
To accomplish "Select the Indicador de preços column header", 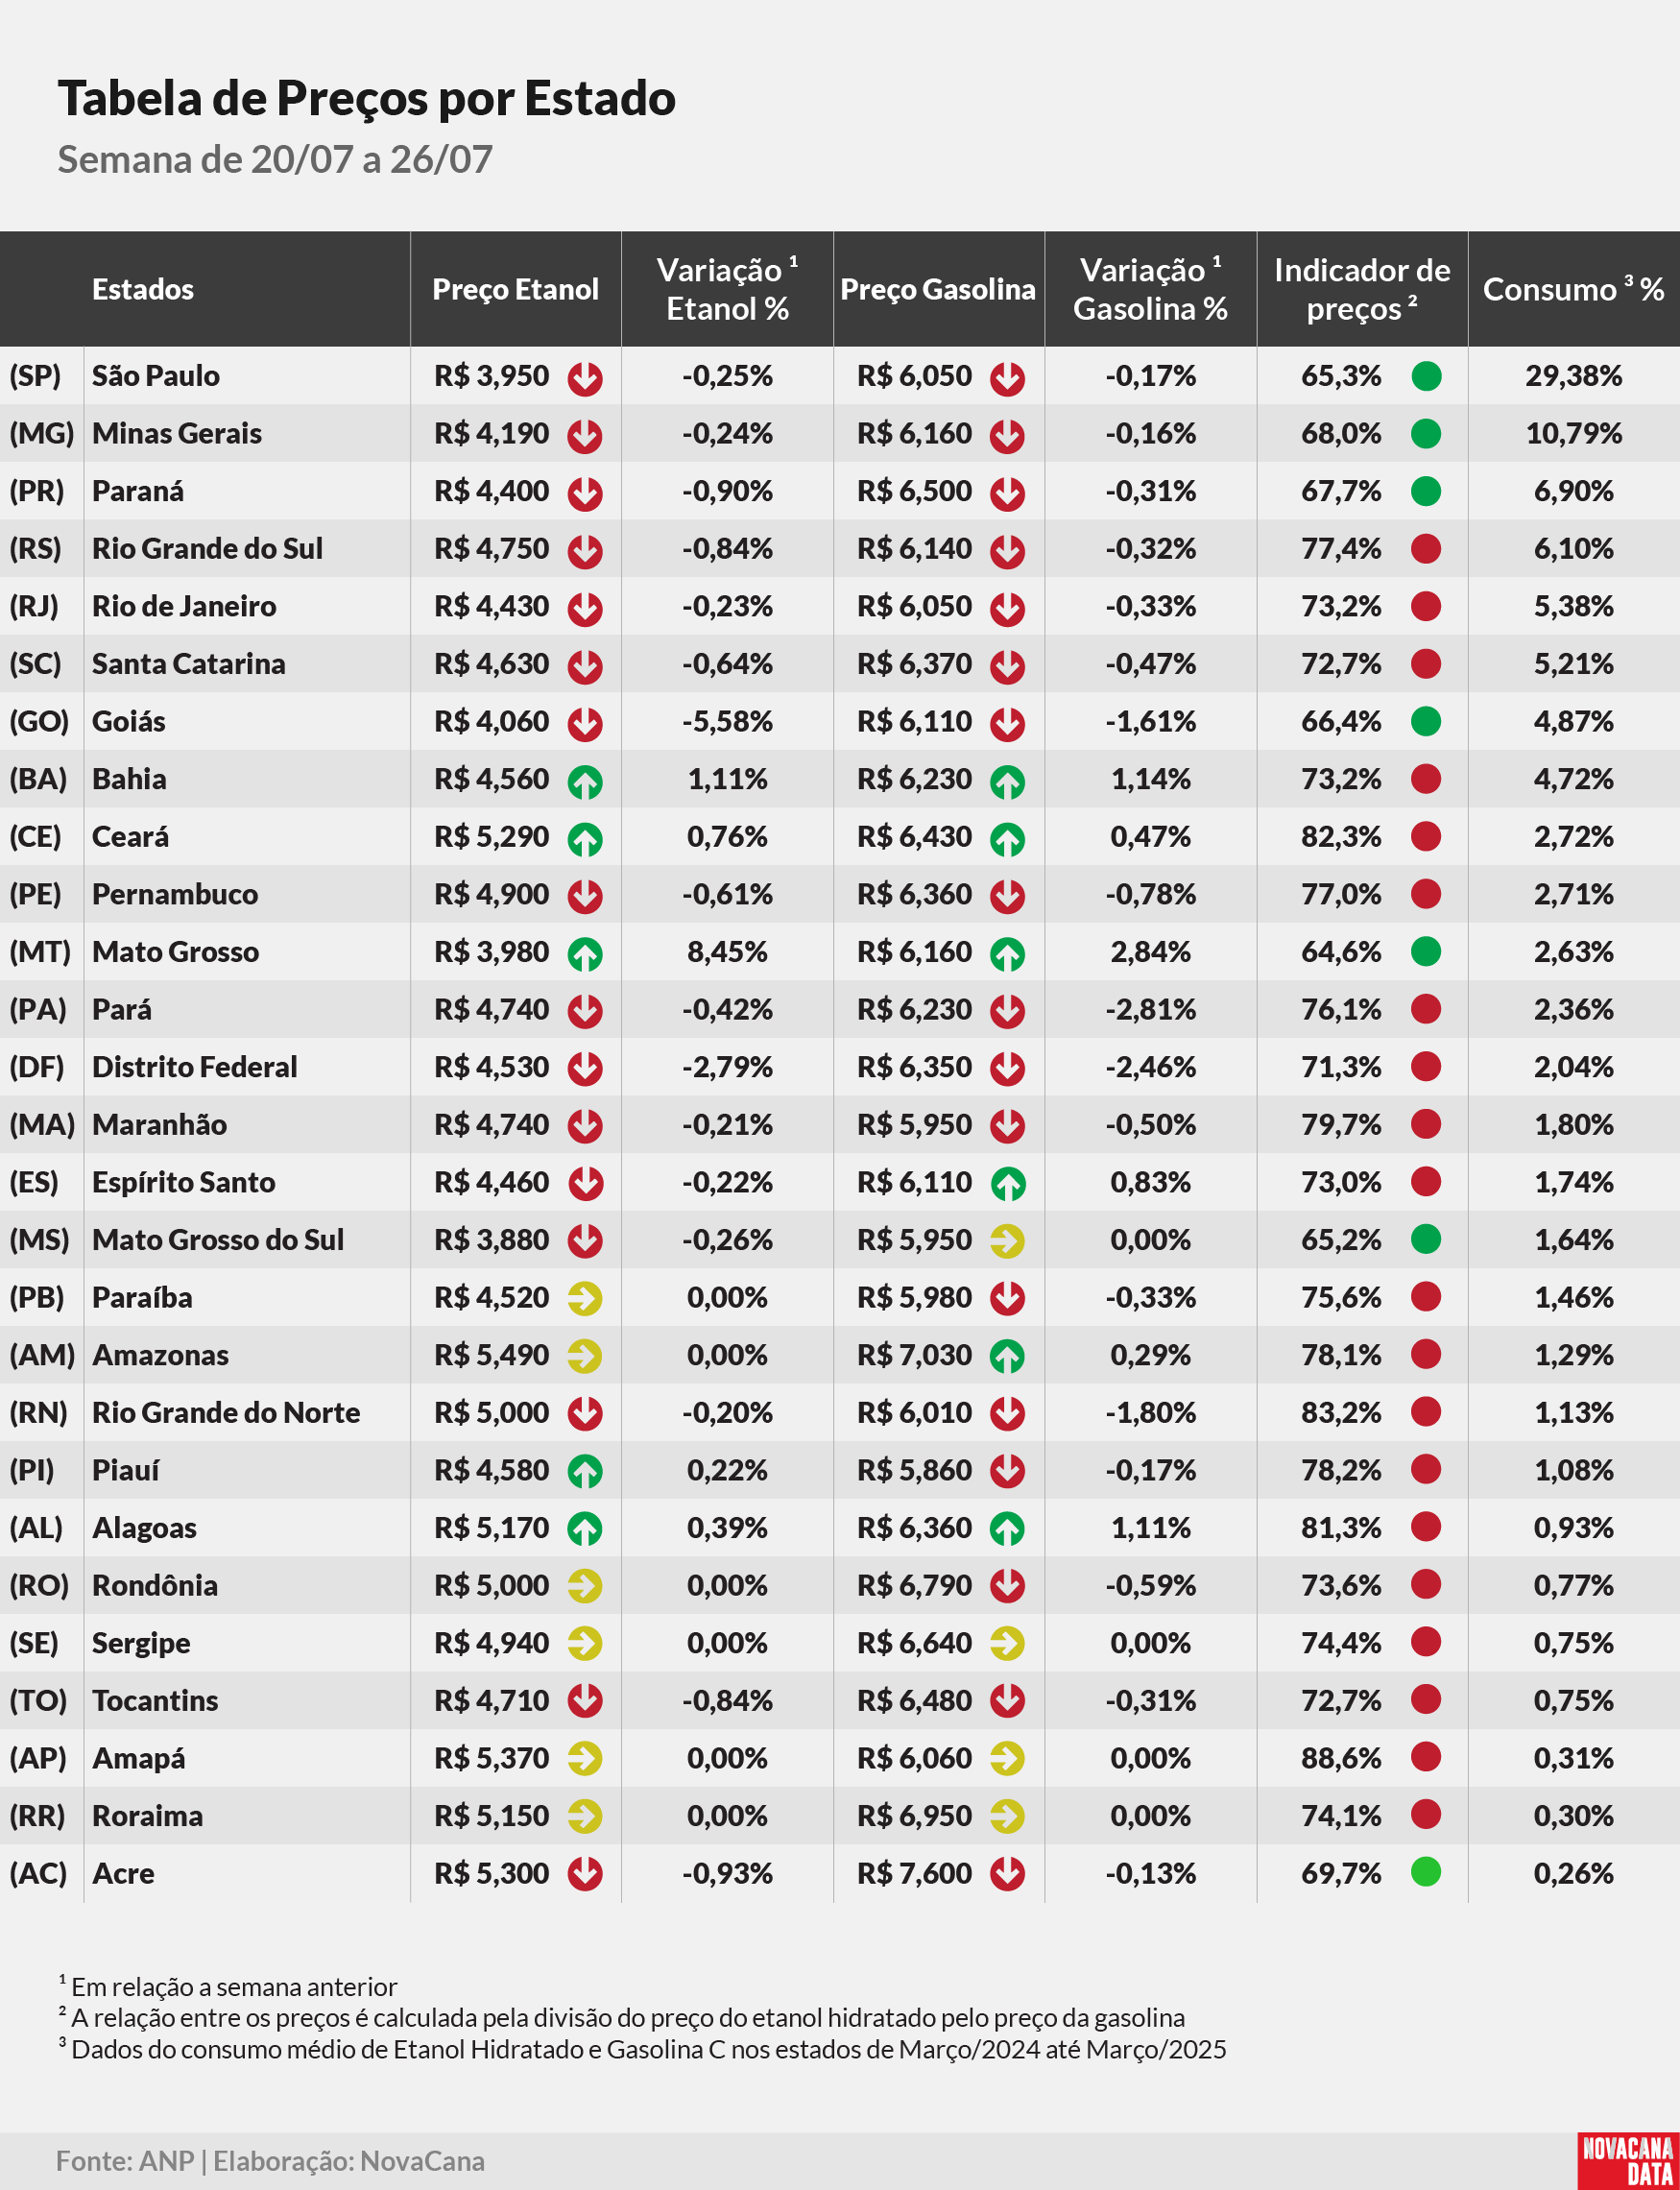I will (x=1362, y=289).
